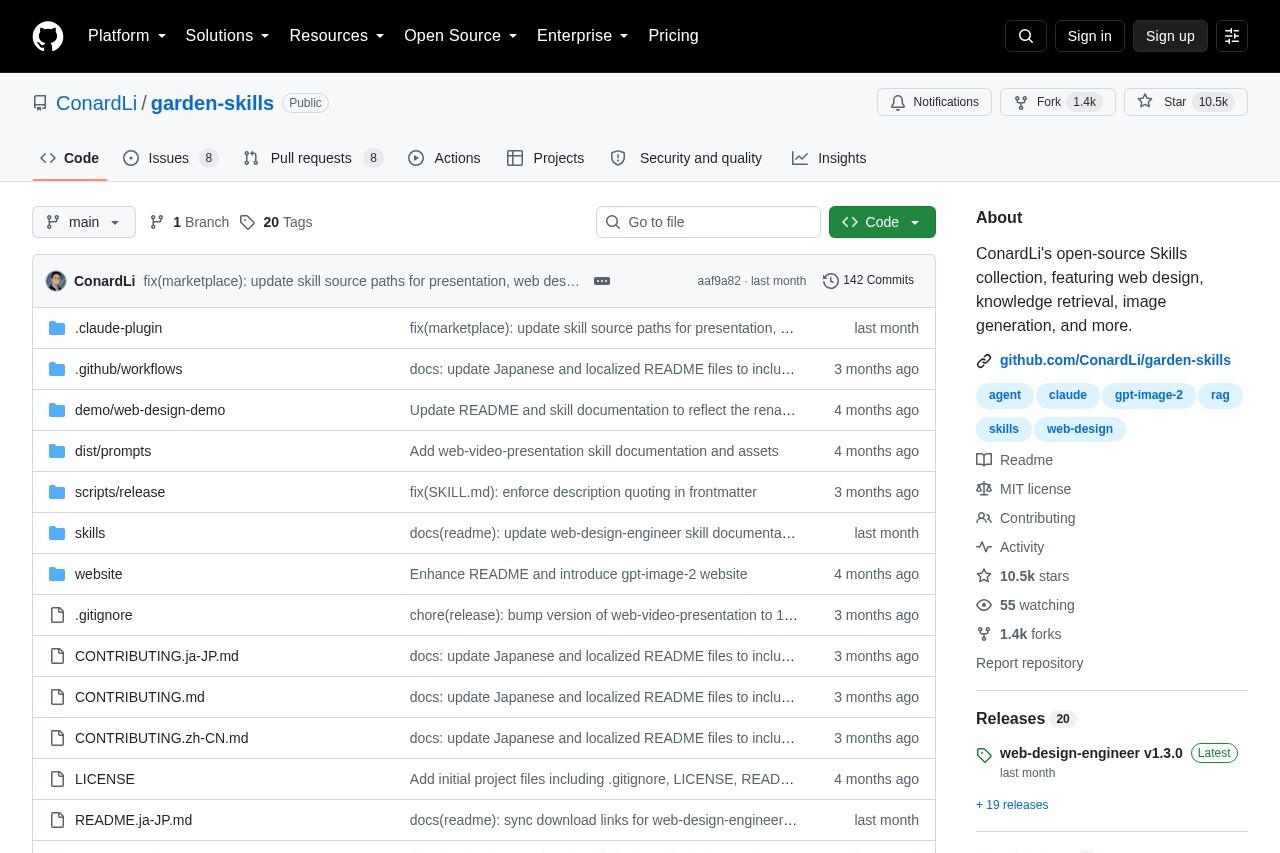Open the + 19 releases link
Viewport: 1280px width, 853px height.
tap(1012, 805)
